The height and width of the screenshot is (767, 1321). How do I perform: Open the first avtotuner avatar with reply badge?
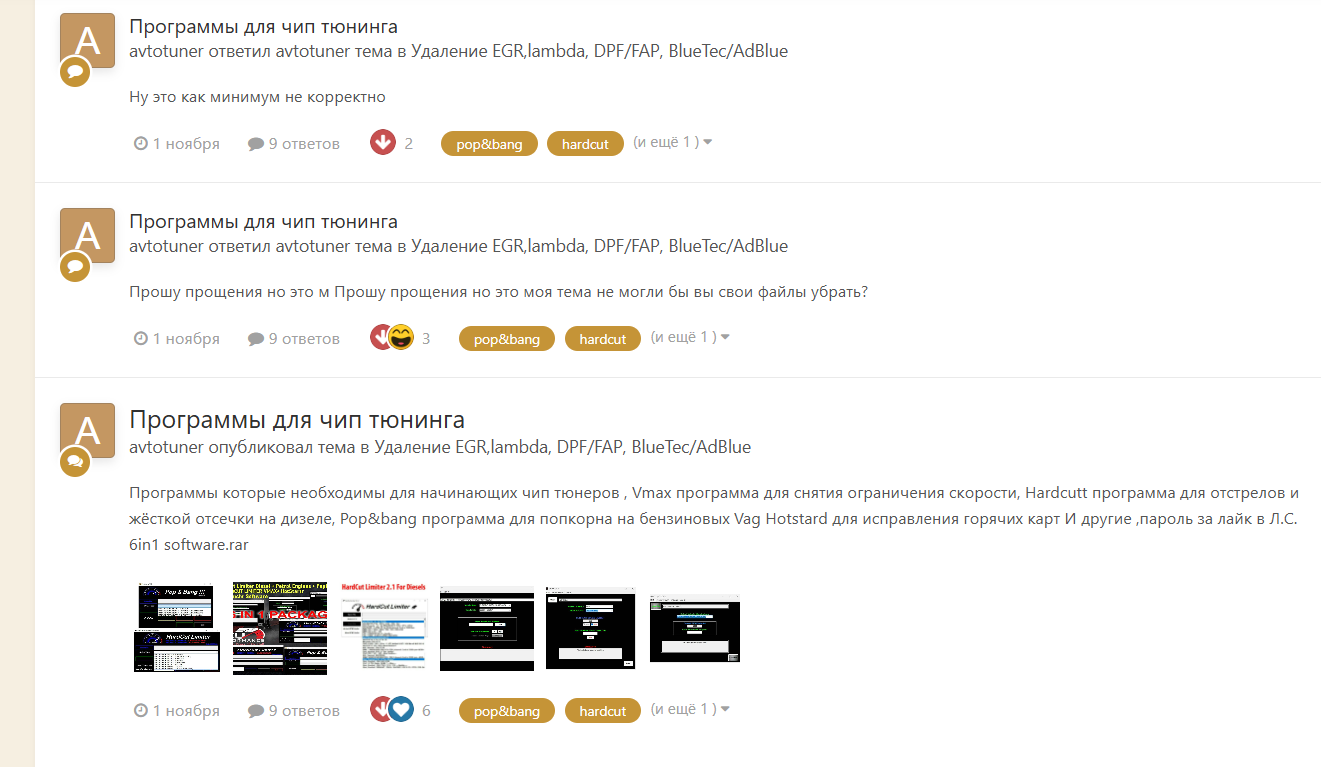tap(88, 42)
